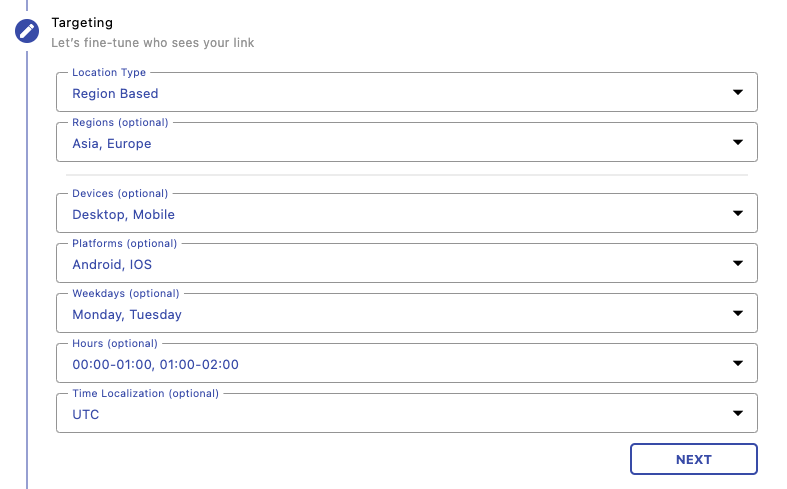
Task: Click the 'Hours (optional)' field label
Action: click(x=115, y=343)
